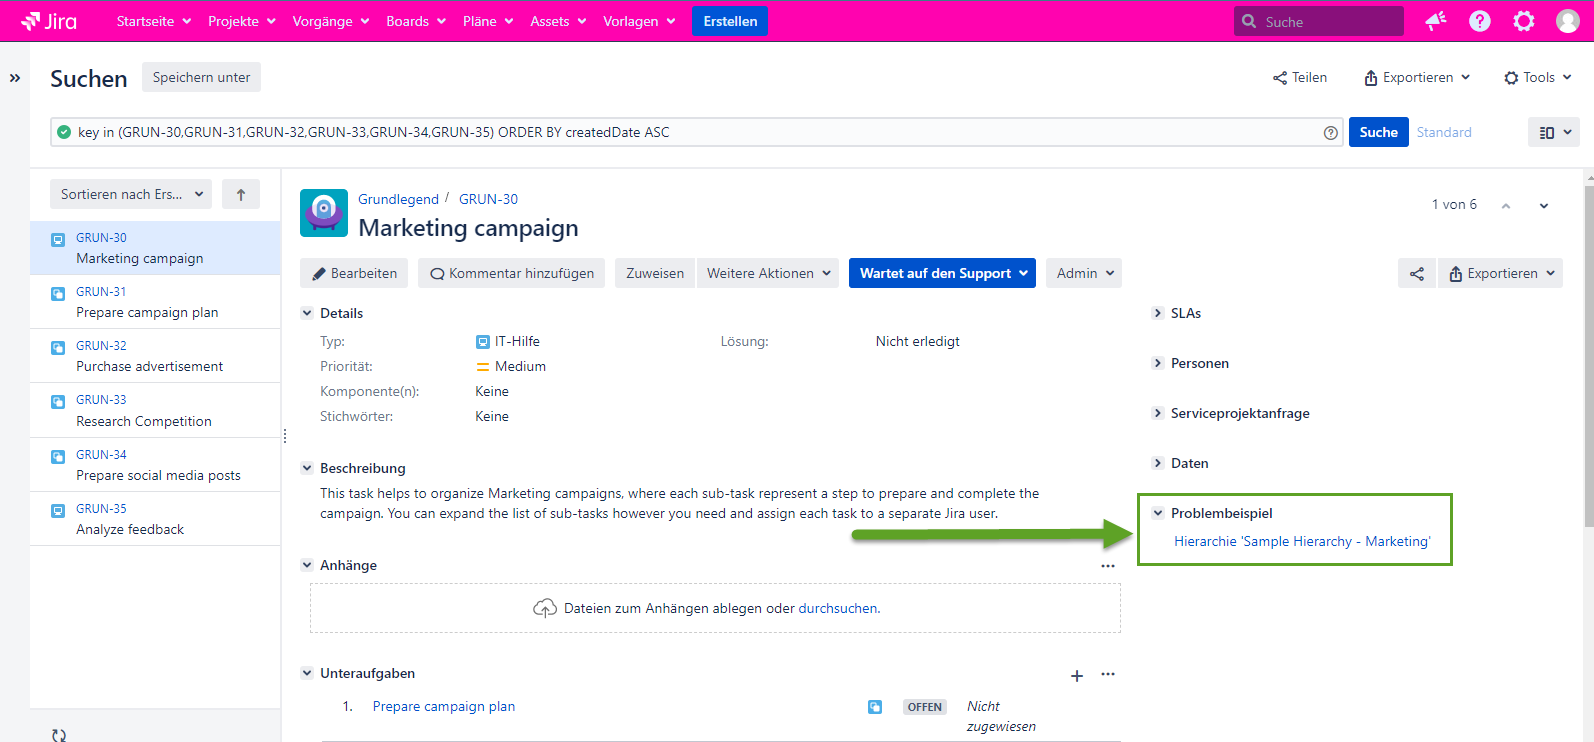Expand the SLAs panel

click(1158, 313)
